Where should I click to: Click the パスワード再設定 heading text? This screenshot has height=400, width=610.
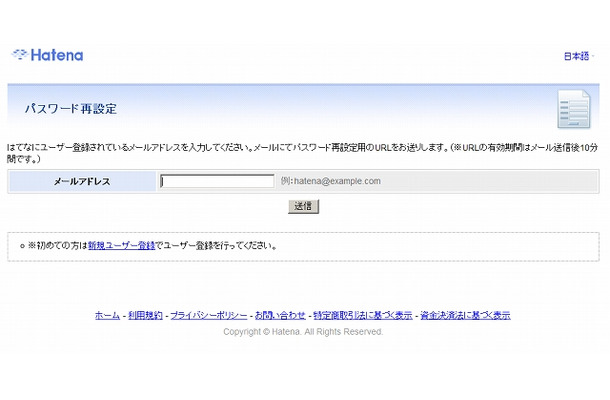(71, 109)
